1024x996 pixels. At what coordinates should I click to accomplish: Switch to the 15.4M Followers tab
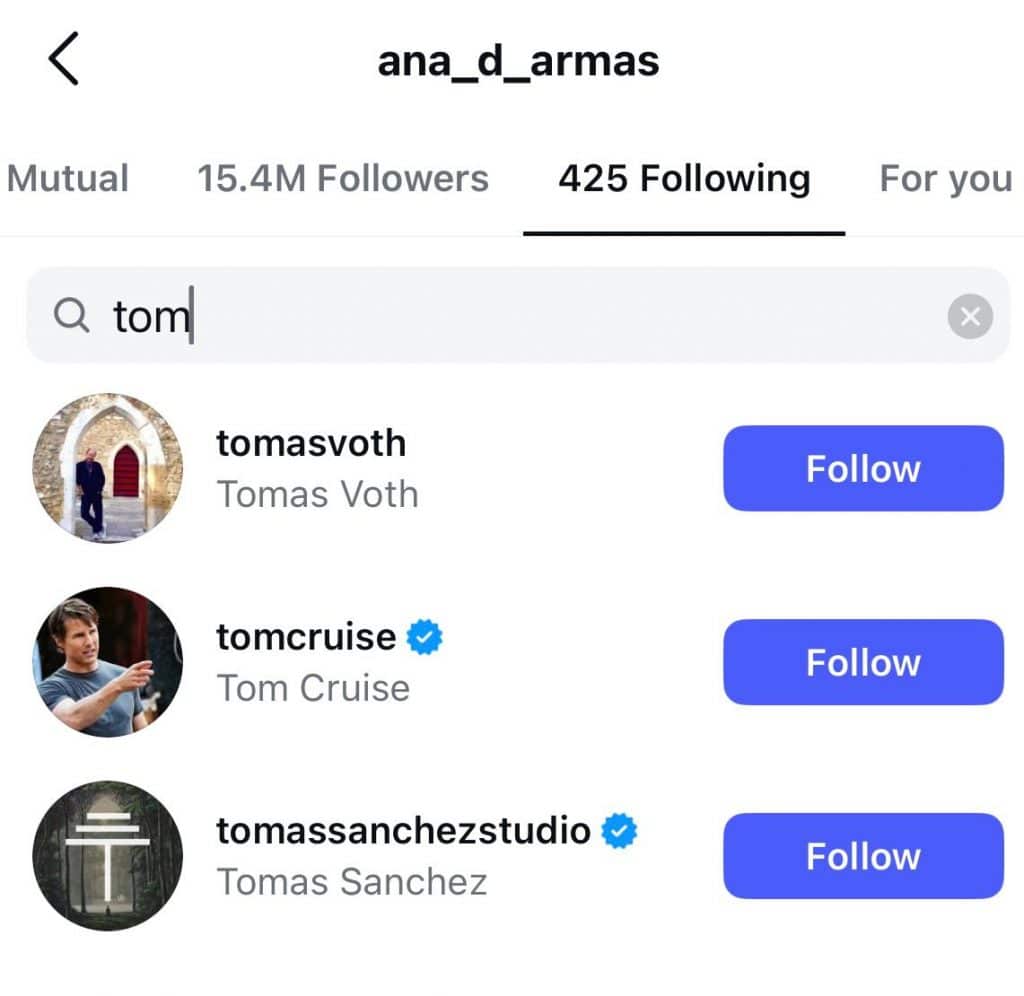[x=343, y=179]
